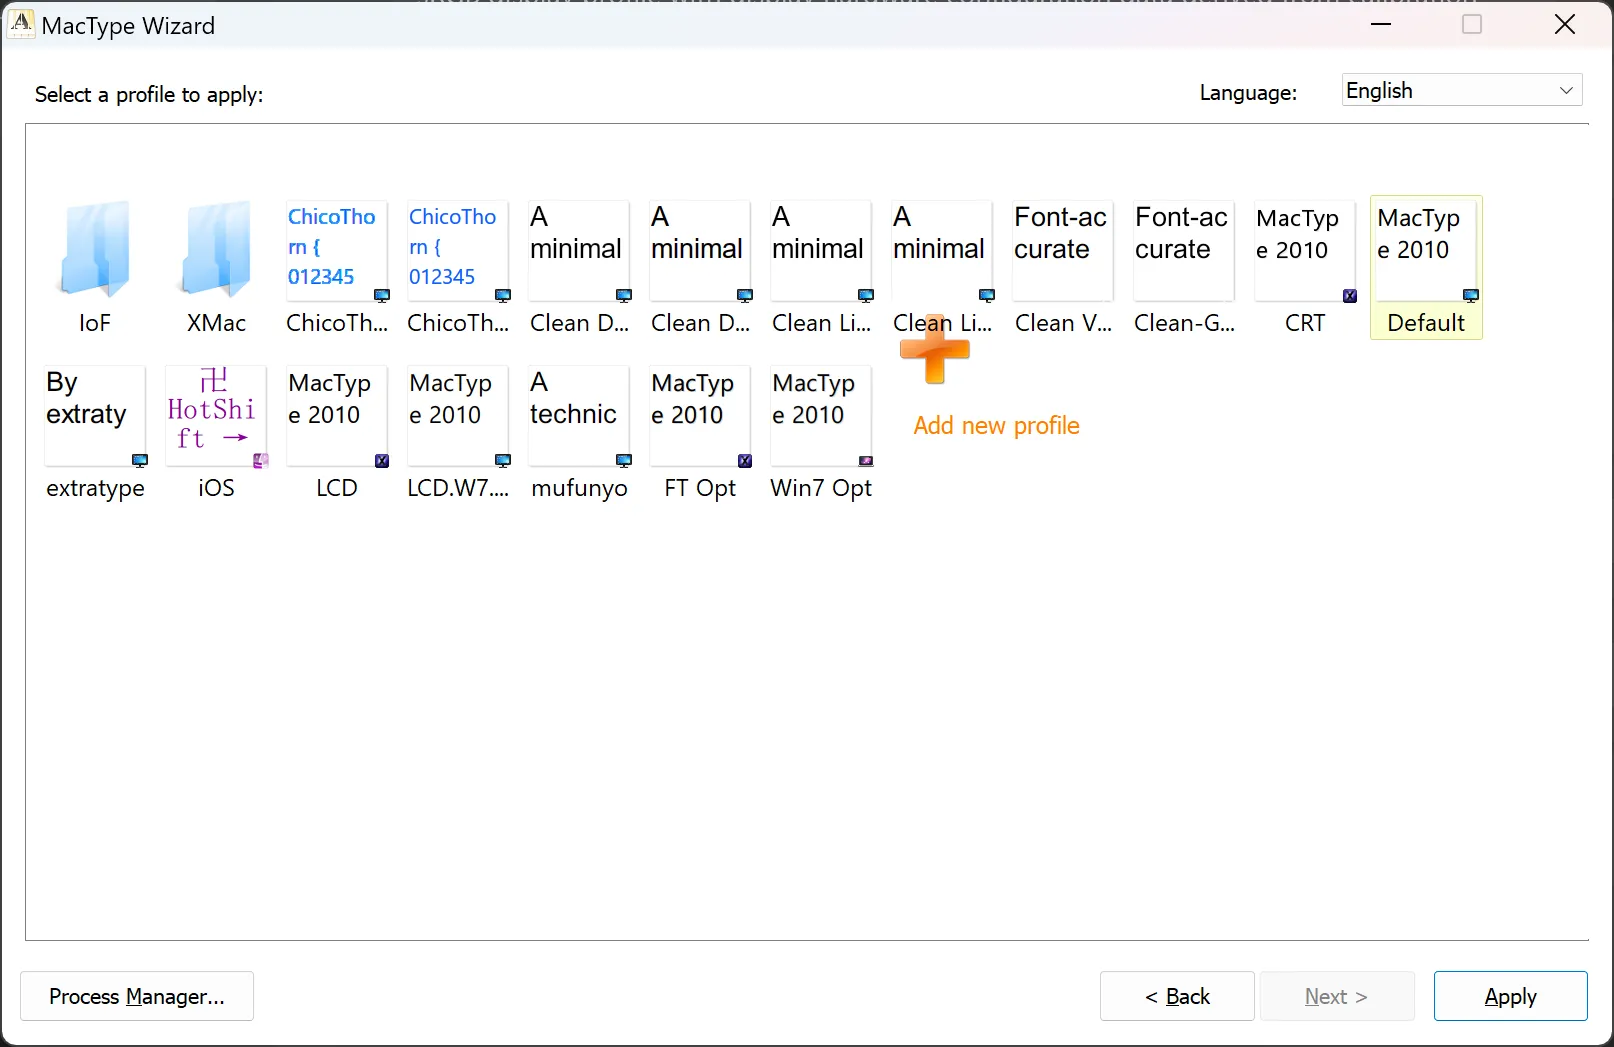Click the MacType Wizard title bar icon
The width and height of the screenshot is (1614, 1047).
[x=21, y=24]
